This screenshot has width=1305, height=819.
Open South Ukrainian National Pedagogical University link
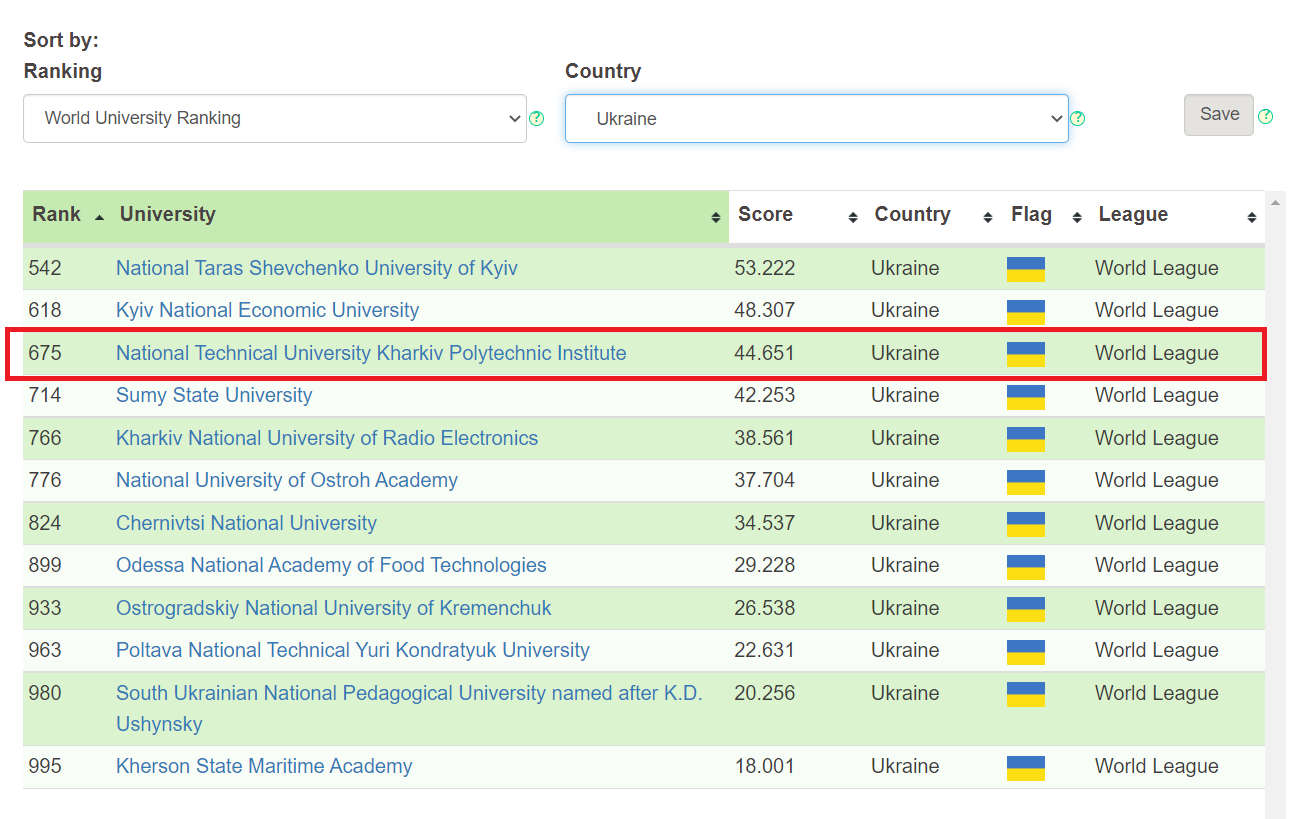[409, 708]
